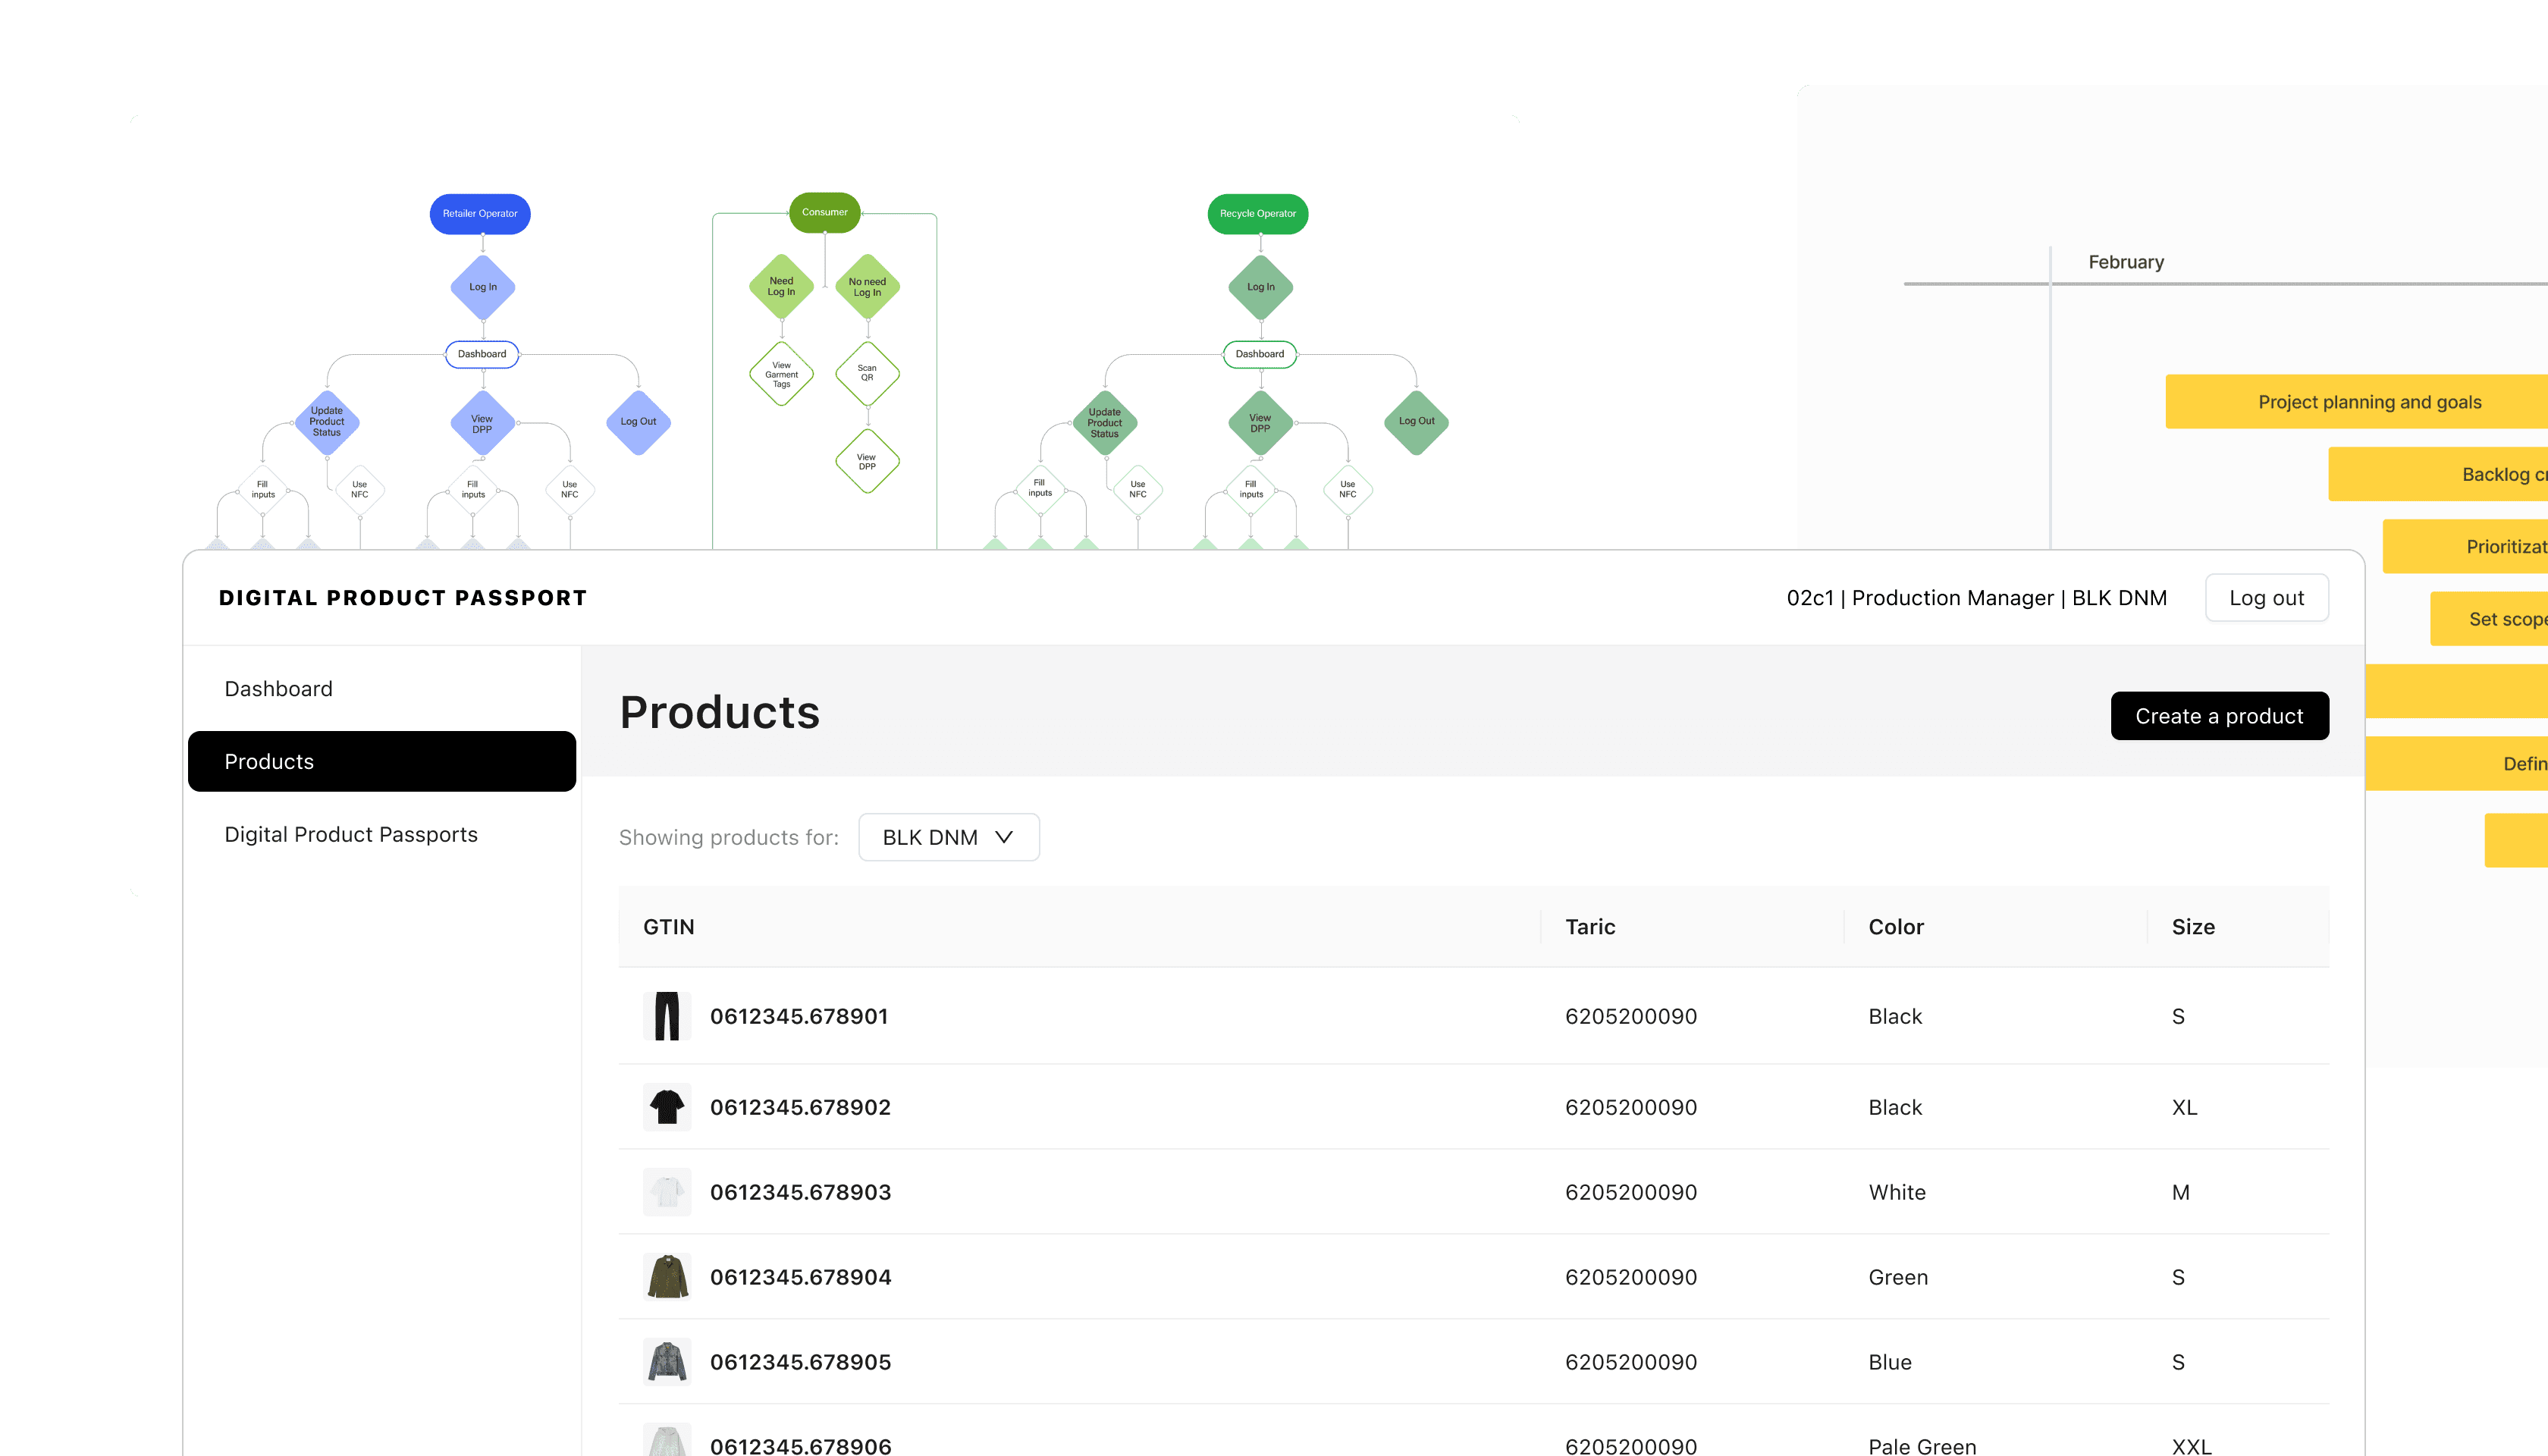Click the white t-shirt product thumbnail
2548x1456 pixels.
click(x=667, y=1192)
